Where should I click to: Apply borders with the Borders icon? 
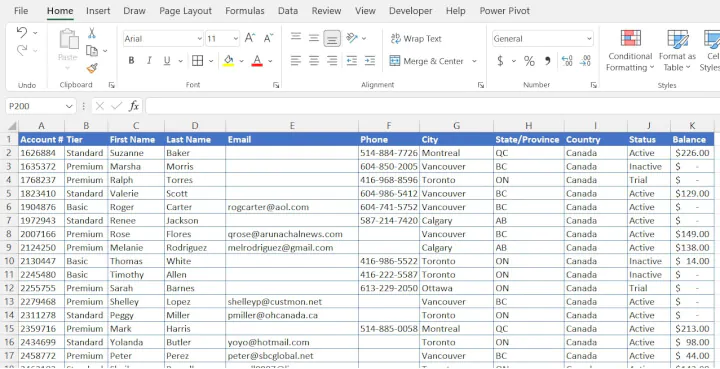(197, 61)
